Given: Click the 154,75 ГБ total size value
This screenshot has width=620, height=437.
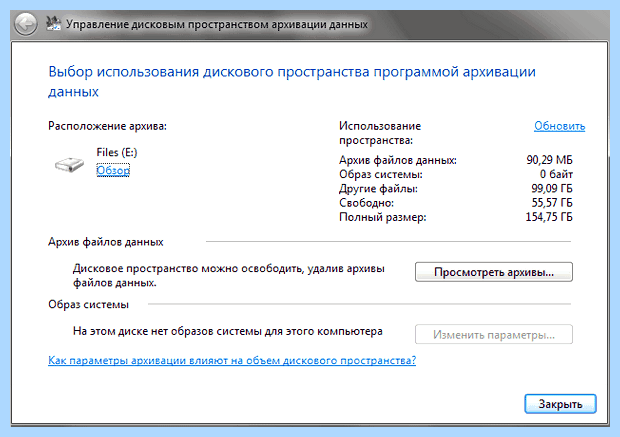Looking at the screenshot, I should click(x=549, y=217).
